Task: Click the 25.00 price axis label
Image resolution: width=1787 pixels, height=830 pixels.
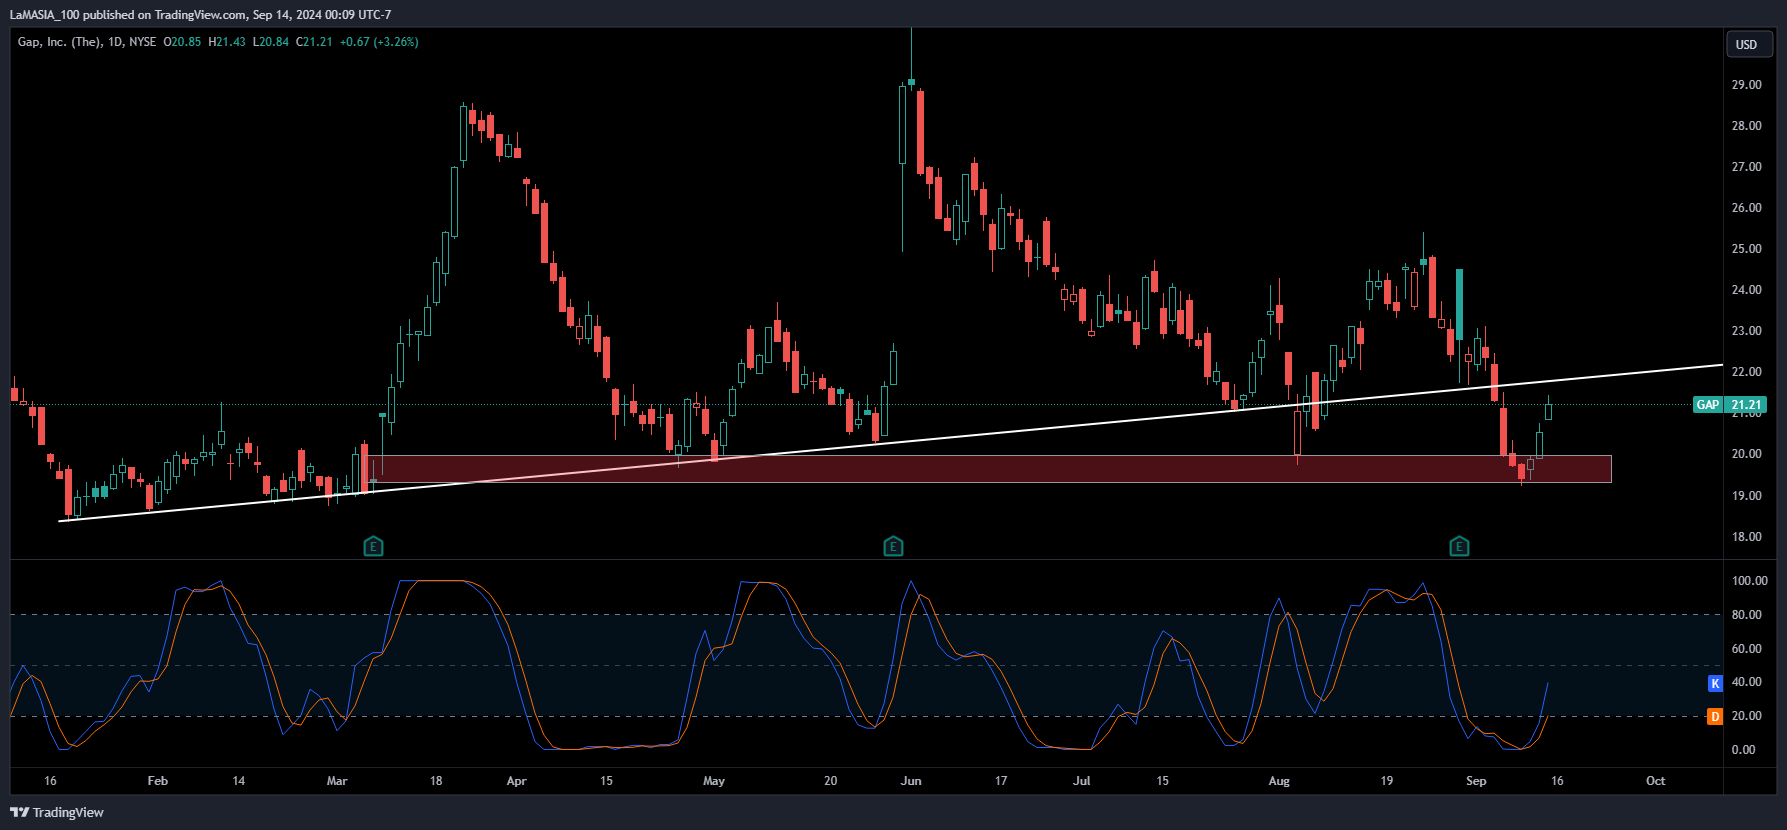Action: pos(1747,249)
